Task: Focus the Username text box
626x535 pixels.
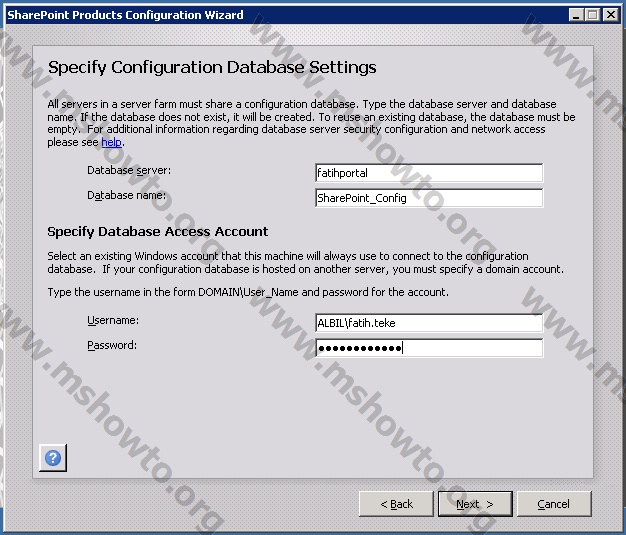Action: tap(429, 323)
